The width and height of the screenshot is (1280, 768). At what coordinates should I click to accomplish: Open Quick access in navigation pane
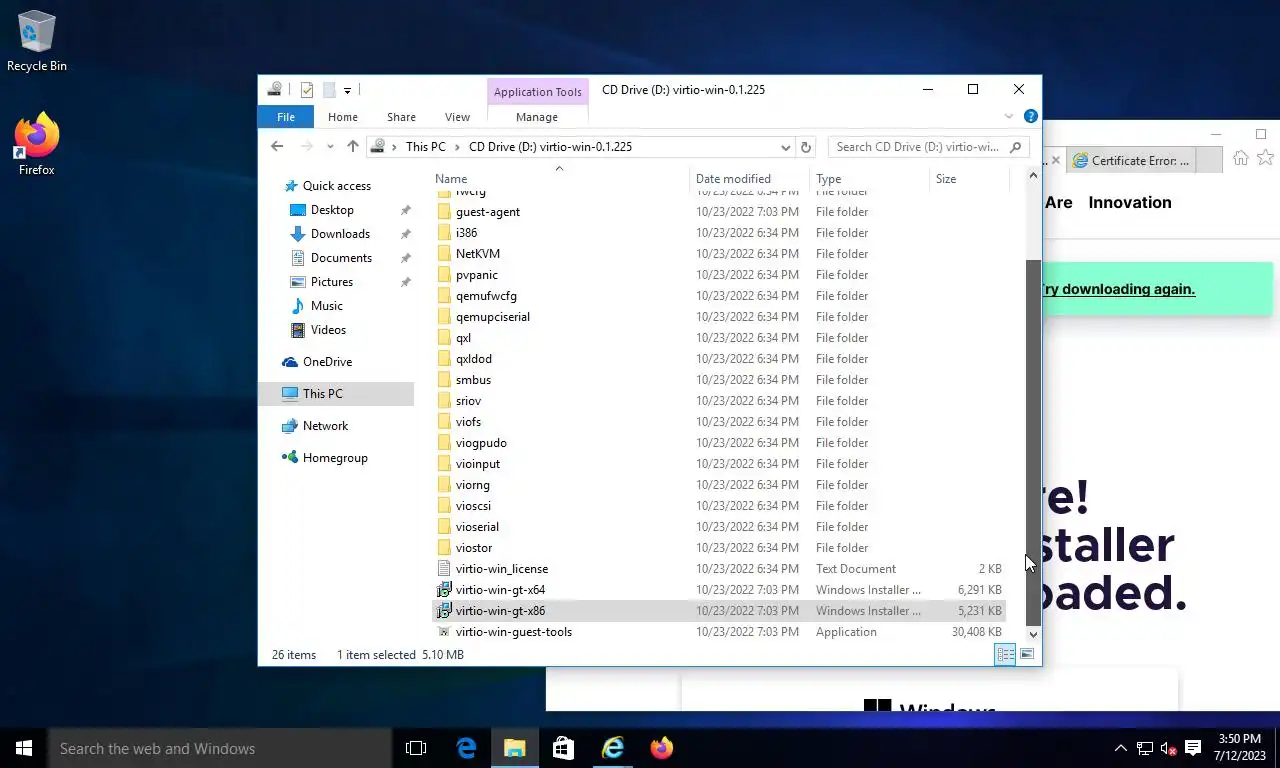[x=337, y=186]
